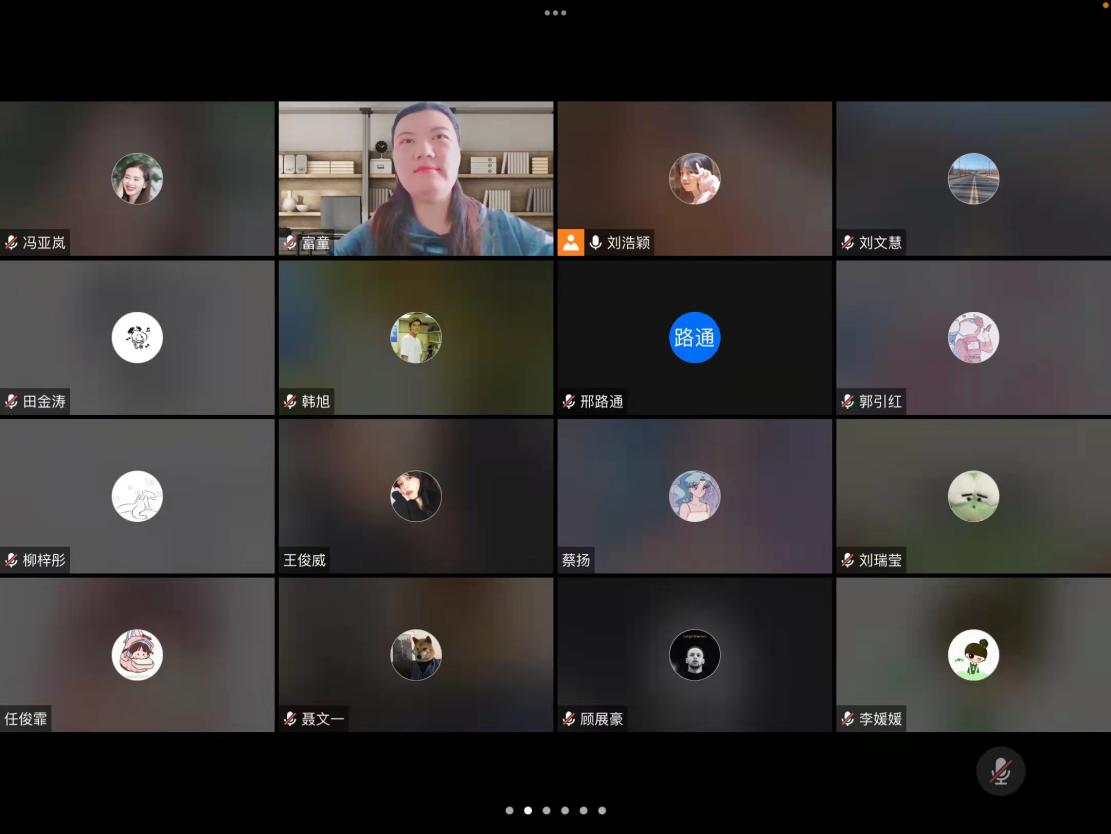Click the muted mic icon beside 邢路通

coord(569,401)
